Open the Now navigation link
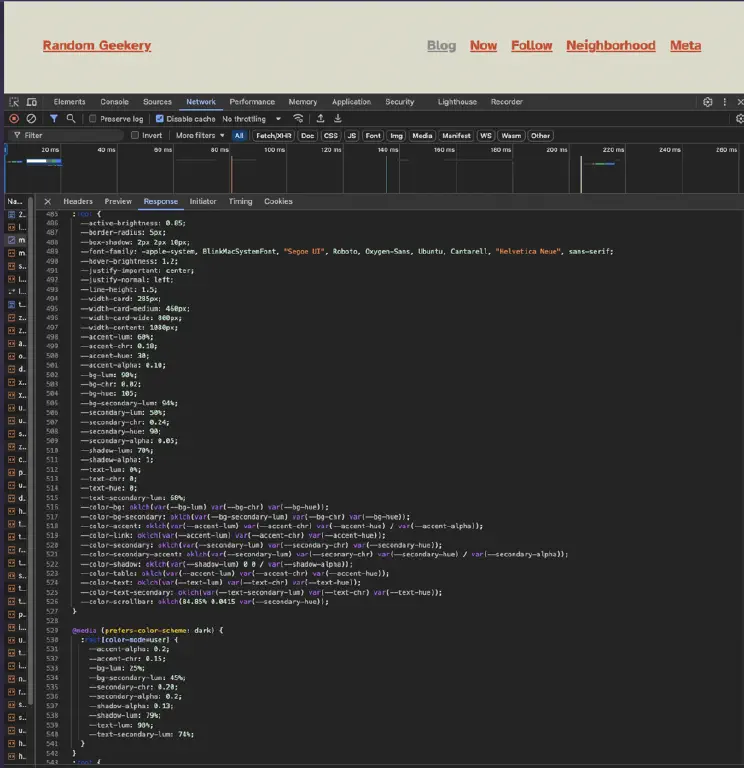The width and height of the screenshot is (744, 768). [483, 46]
